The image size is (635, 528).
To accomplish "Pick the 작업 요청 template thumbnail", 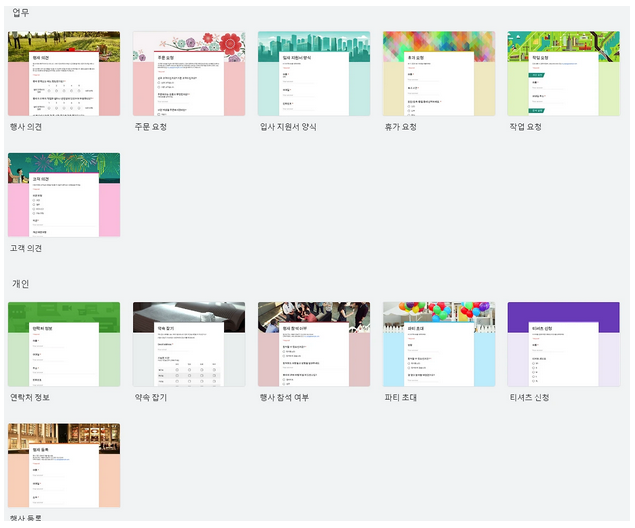I will [x=563, y=73].
